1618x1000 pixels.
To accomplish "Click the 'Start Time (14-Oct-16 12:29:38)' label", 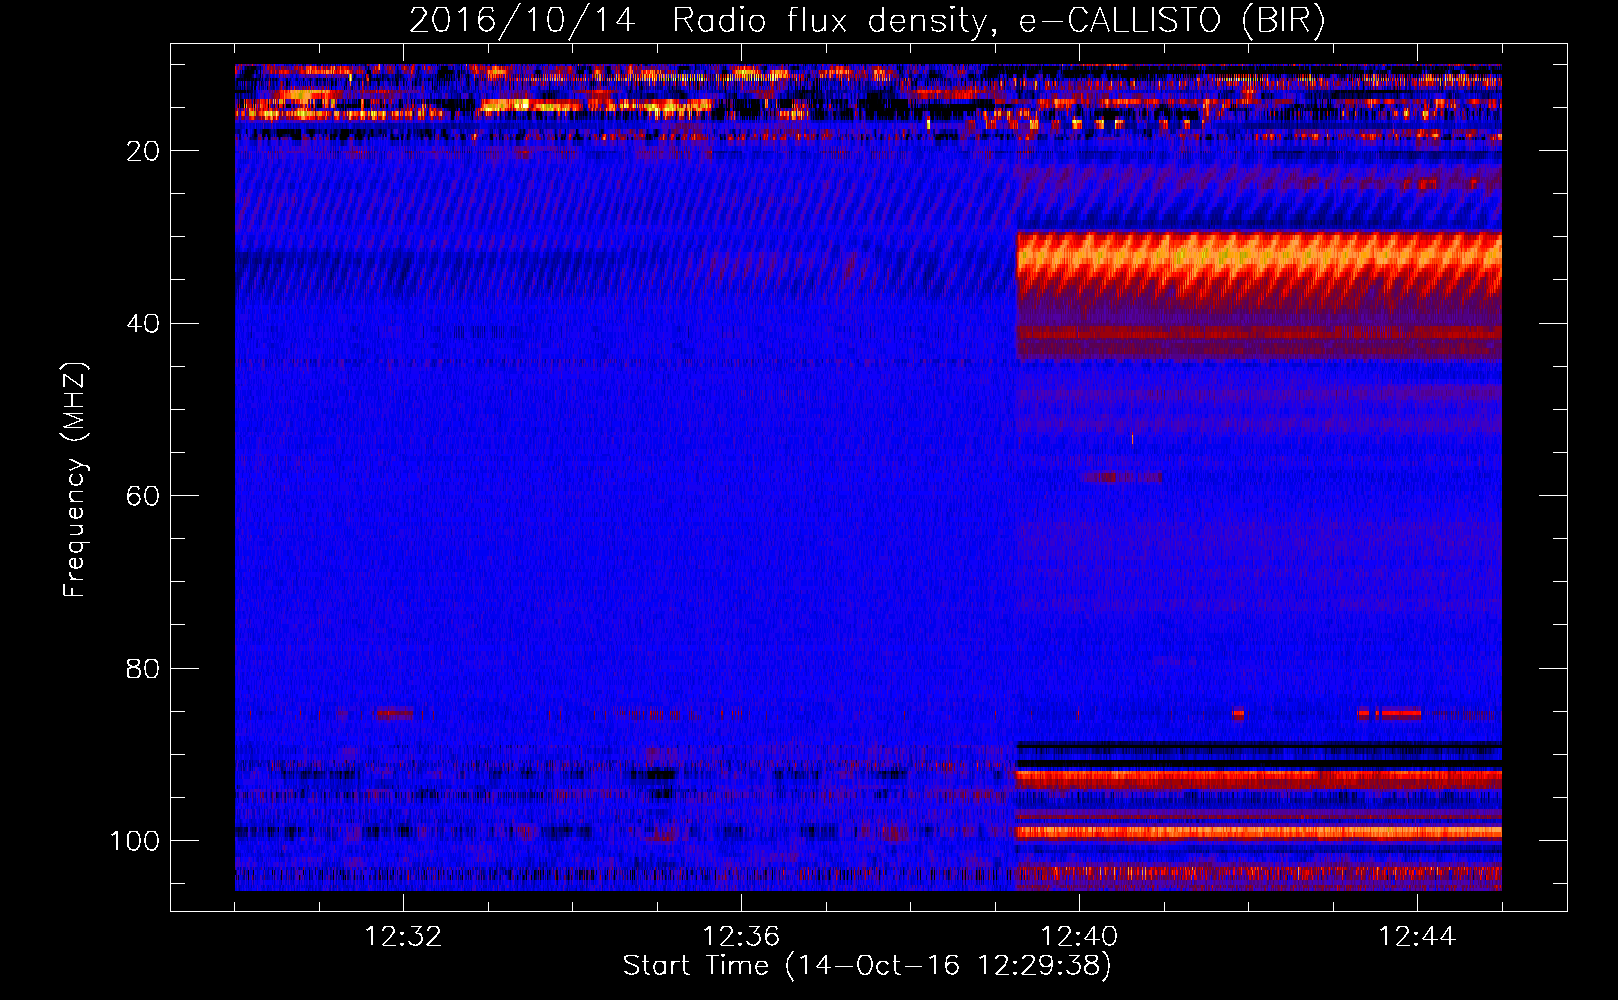I will click(867, 966).
